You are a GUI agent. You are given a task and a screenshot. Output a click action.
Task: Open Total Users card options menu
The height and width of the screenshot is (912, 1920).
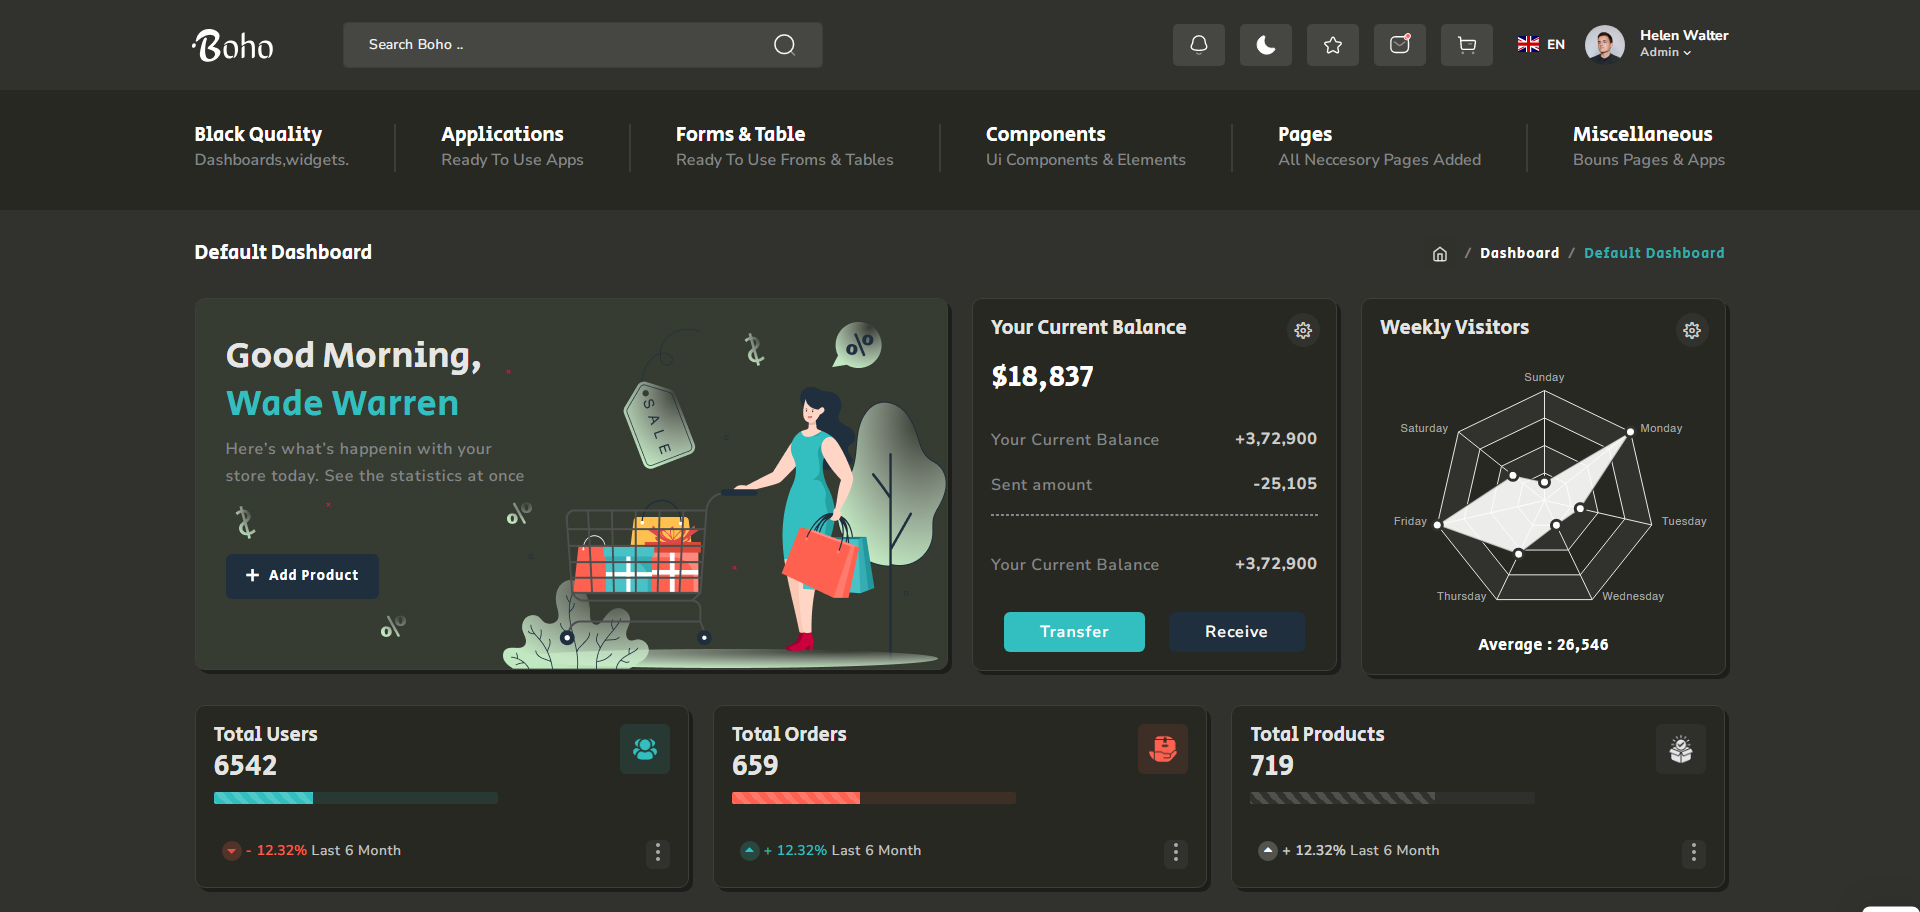point(657,852)
